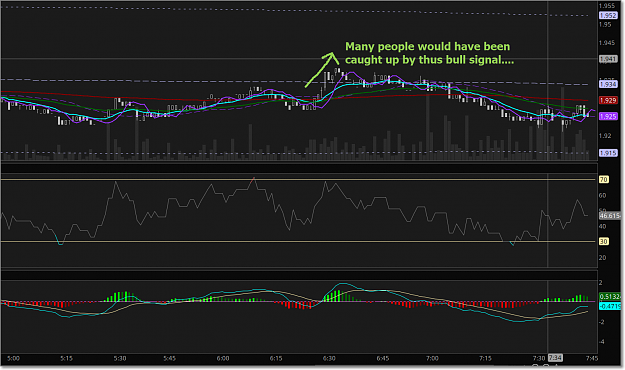
Task: Click the 1.95 price axis value
Action: click(x=605, y=24)
